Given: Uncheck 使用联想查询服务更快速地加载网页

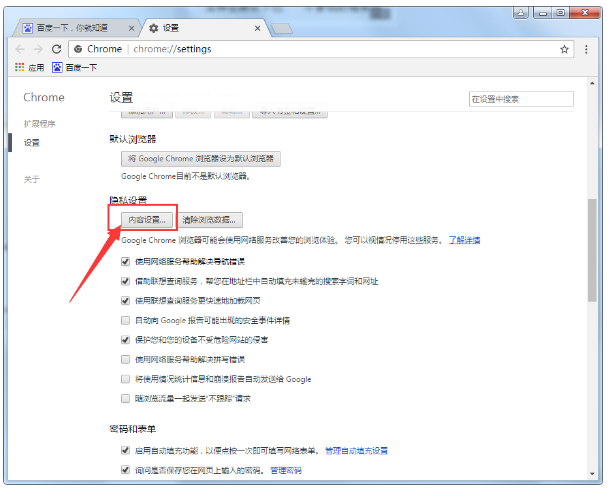Looking at the screenshot, I should 125,300.
